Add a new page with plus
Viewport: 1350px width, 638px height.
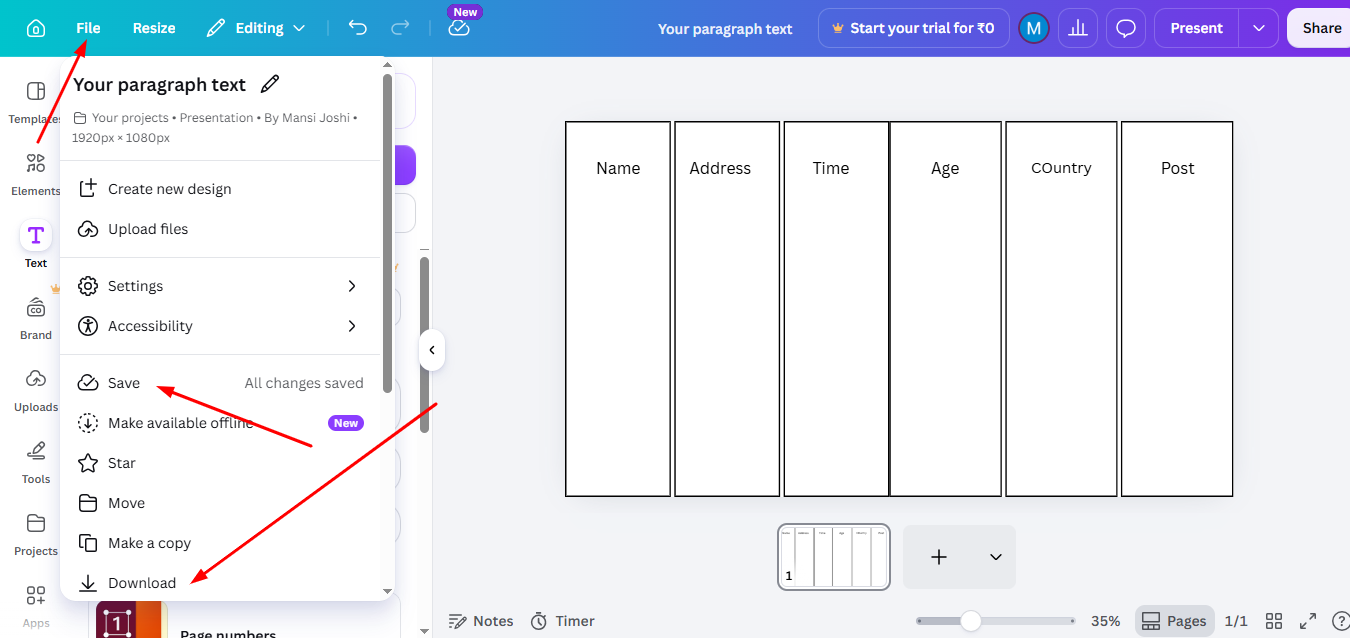tap(939, 557)
